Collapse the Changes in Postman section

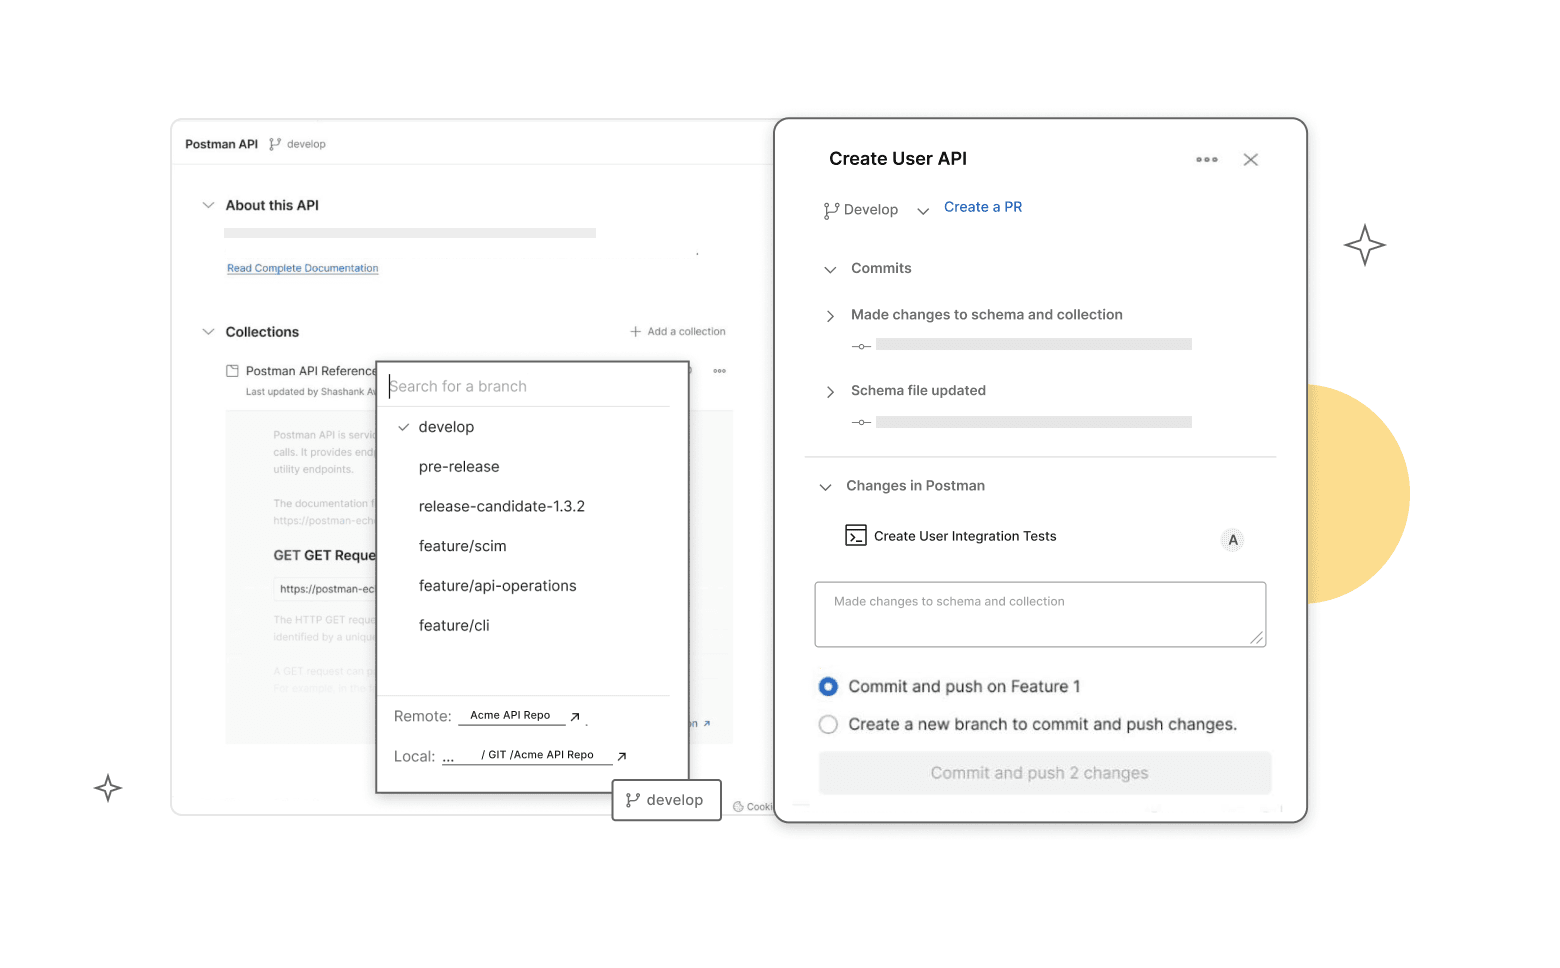825,487
